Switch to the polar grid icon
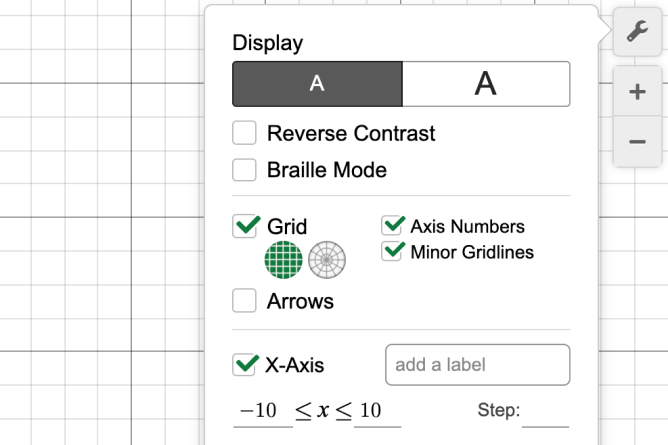668x445 pixels. pyautogui.click(x=327, y=260)
